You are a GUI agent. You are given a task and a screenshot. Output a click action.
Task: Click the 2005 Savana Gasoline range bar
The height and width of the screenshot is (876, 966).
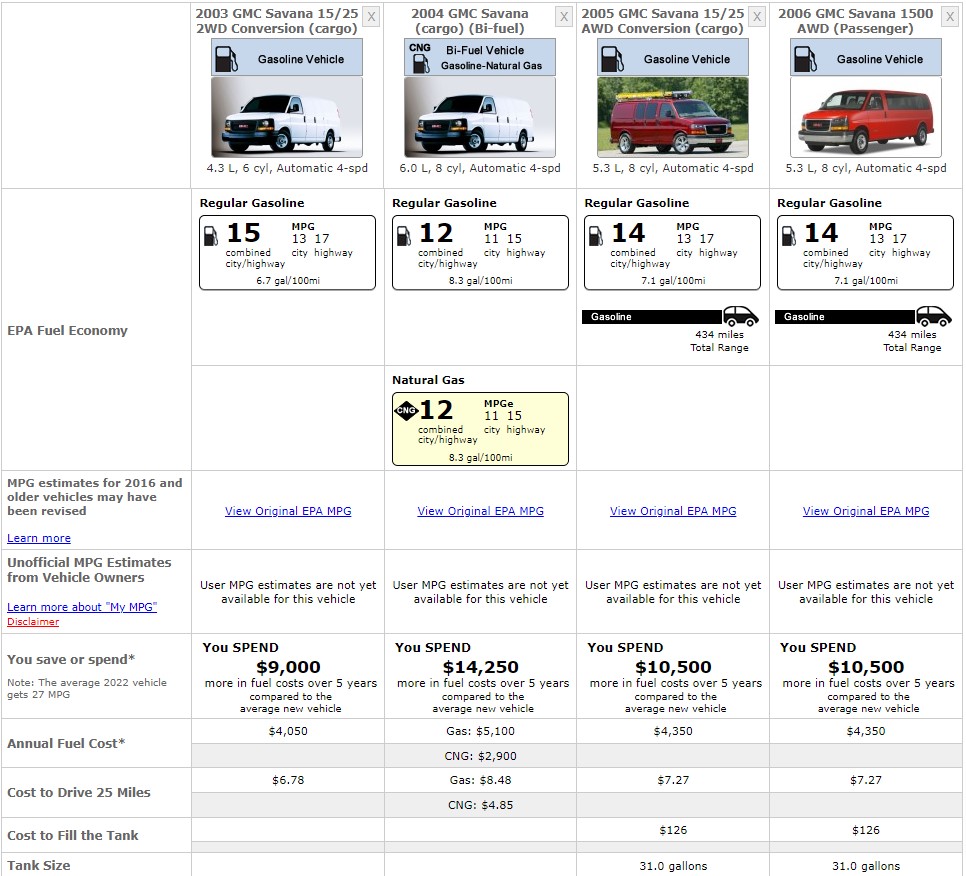(x=652, y=317)
